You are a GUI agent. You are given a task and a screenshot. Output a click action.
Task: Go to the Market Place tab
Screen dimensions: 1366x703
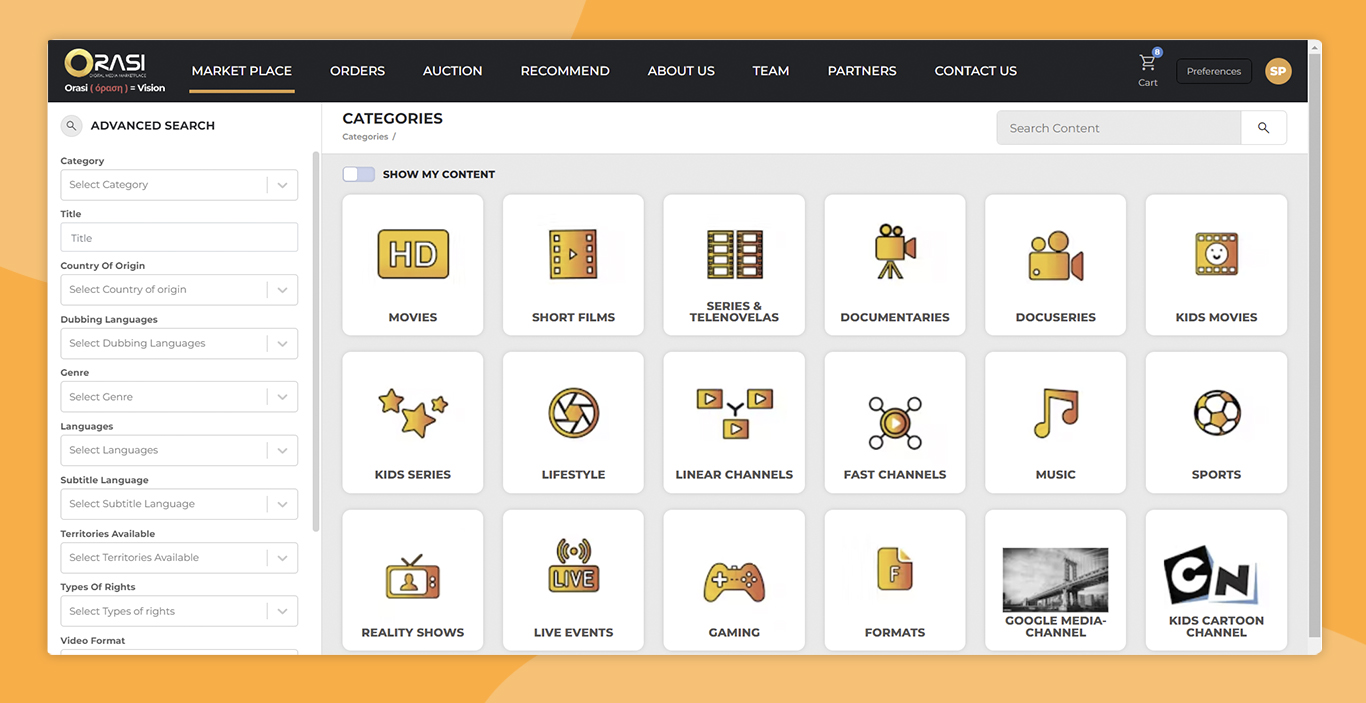[x=242, y=71]
